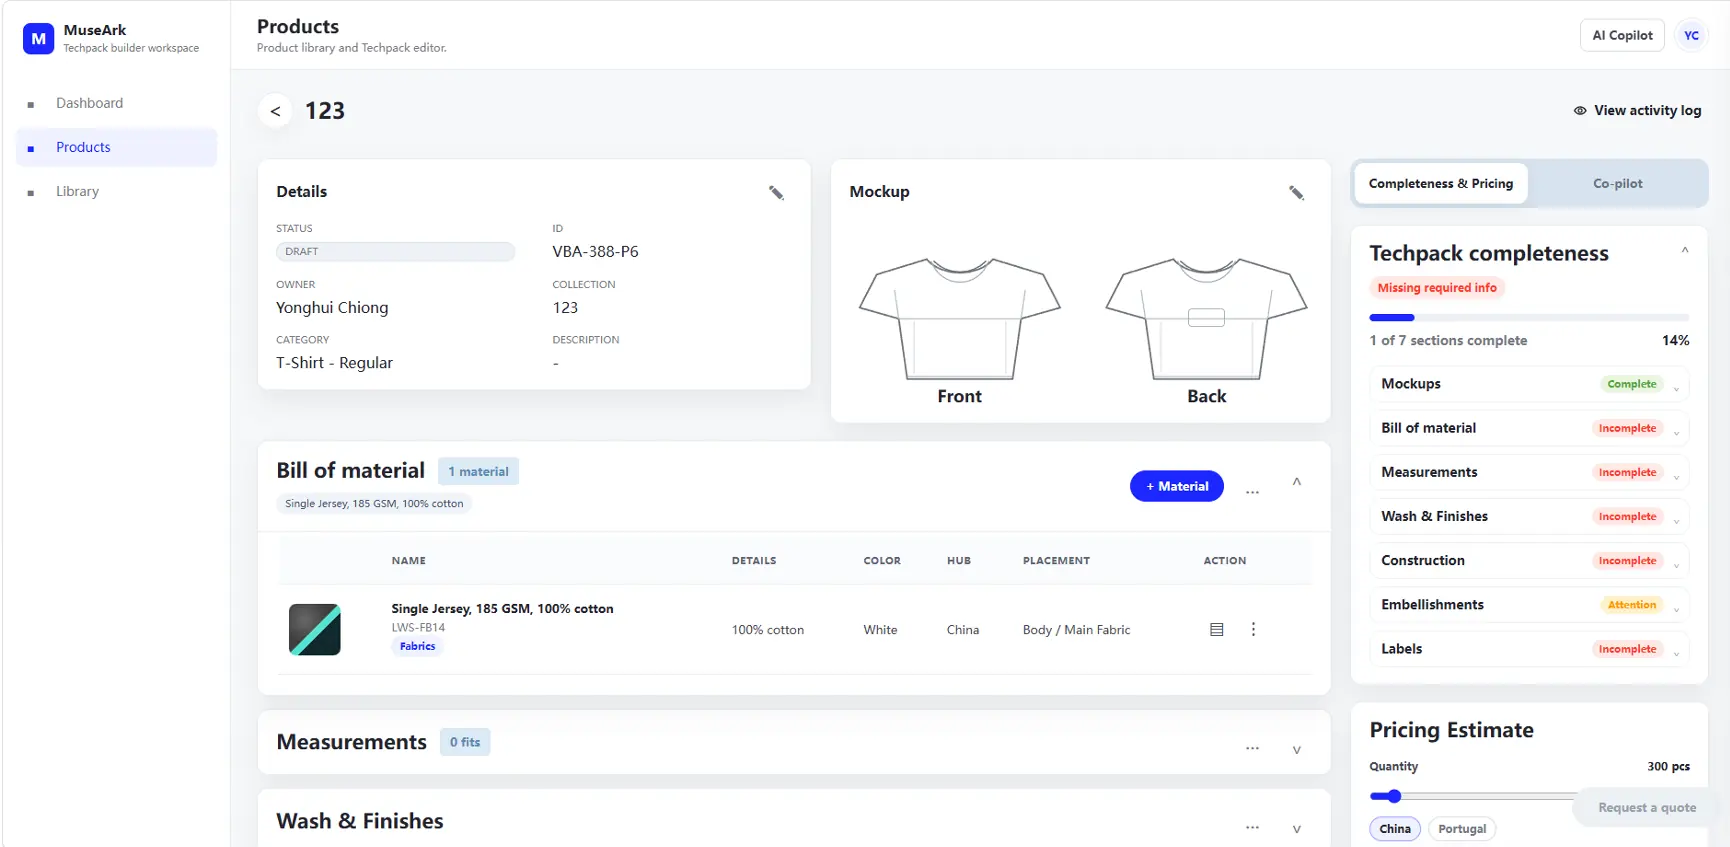Viewport: 1730px width, 847px height.
Task: Expand the Mockups completeness row
Action: click(x=1676, y=389)
